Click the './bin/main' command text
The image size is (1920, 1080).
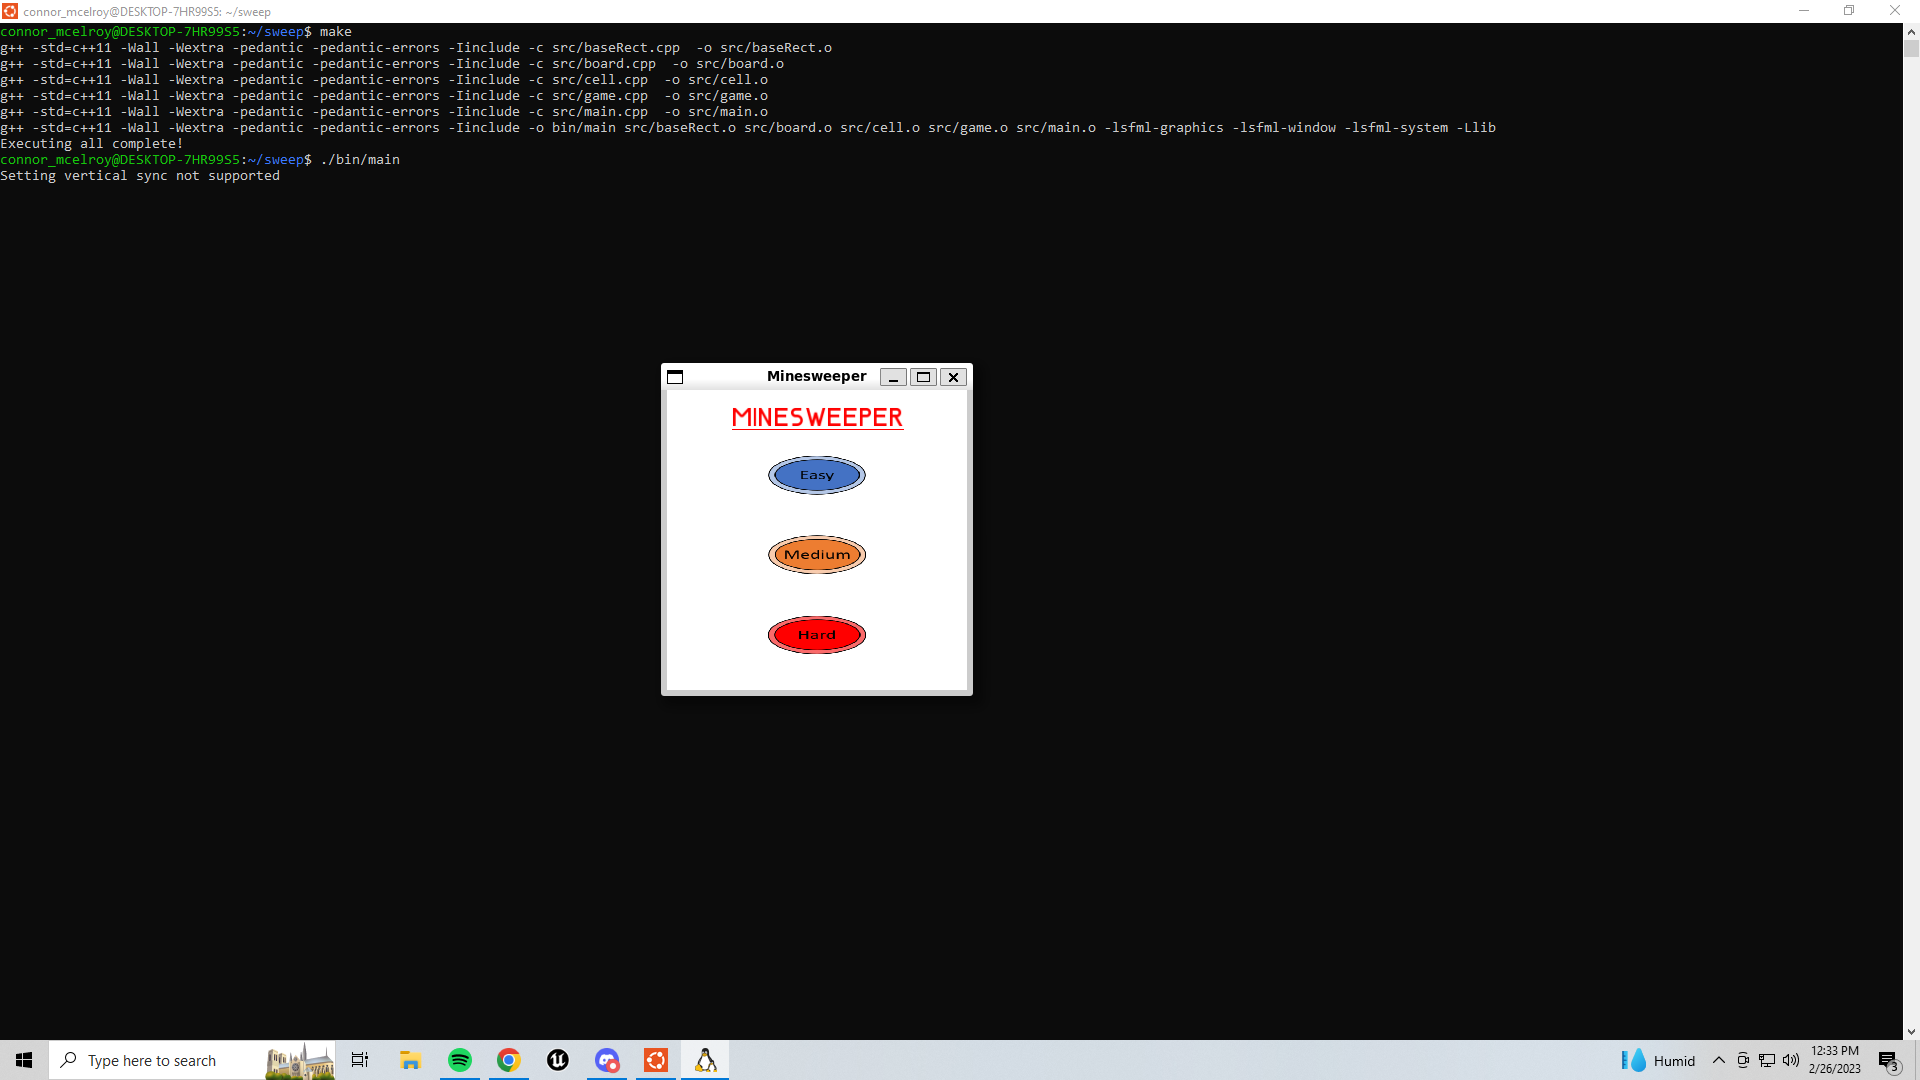tap(360, 159)
